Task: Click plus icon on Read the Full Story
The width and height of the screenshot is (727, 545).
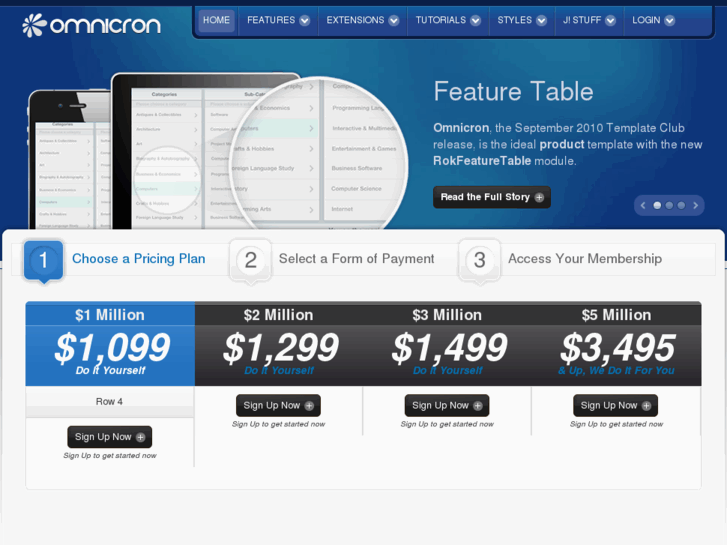Action: [x=539, y=198]
